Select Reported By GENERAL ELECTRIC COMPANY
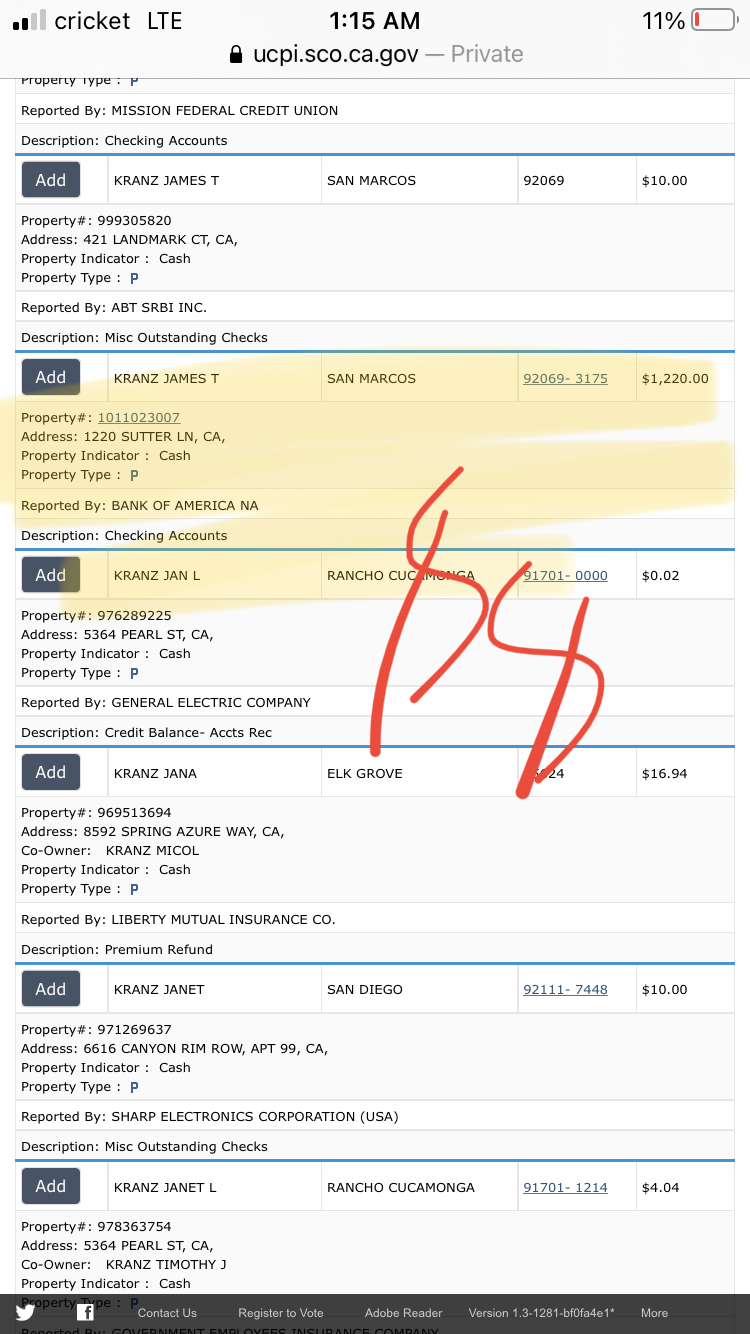The height and width of the screenshot is (1334, 750). pyautogui.click(x=166, y=703)
